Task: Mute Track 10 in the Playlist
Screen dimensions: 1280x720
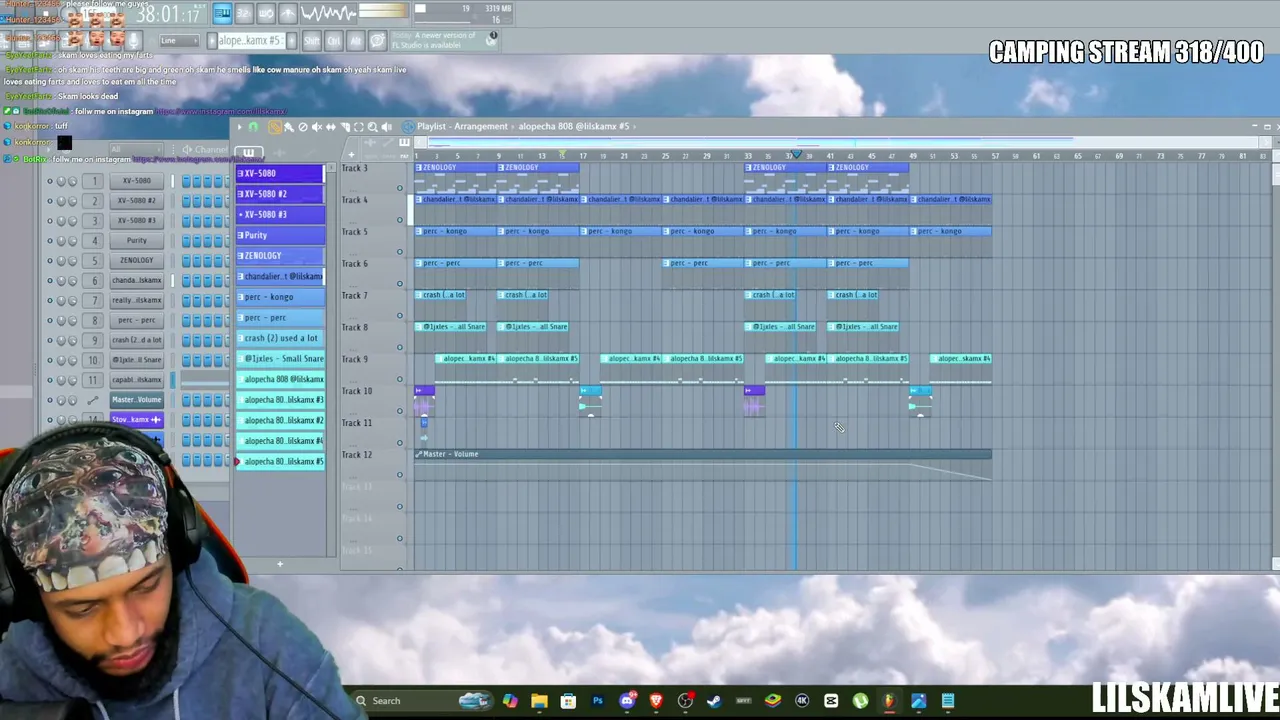Action: tap(400, 411)
